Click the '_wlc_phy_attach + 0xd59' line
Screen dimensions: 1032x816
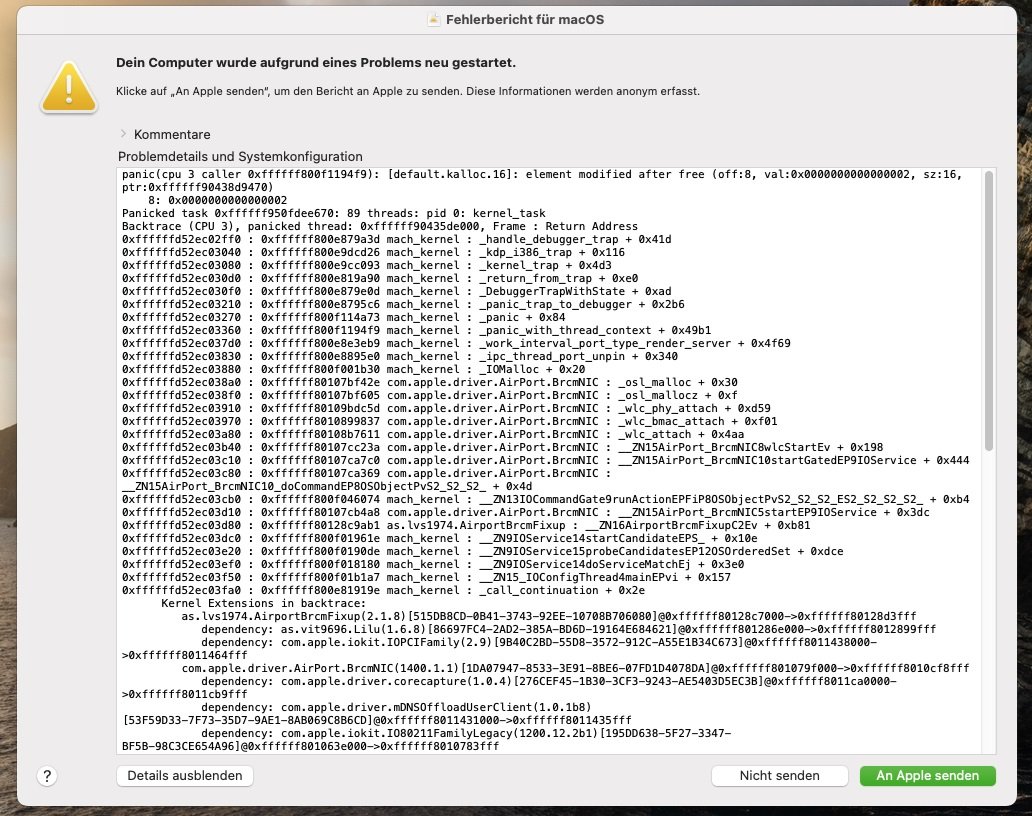click(446, 409)
